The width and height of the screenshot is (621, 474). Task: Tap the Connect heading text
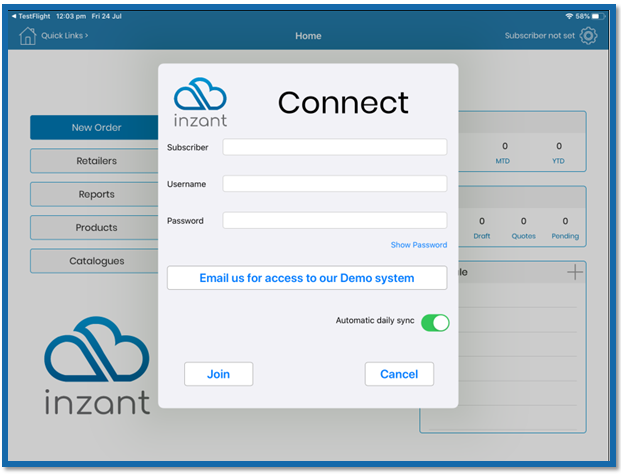point(343,103)
